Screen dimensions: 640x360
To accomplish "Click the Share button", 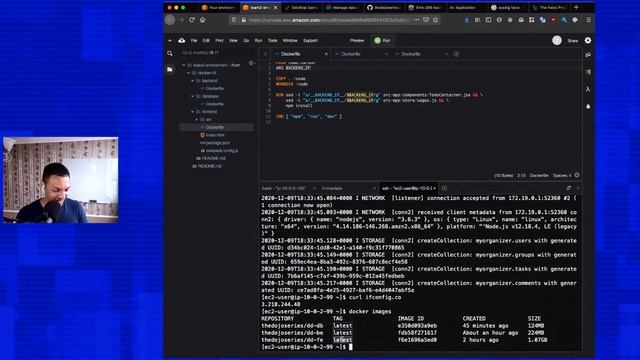I will (573, 41).
